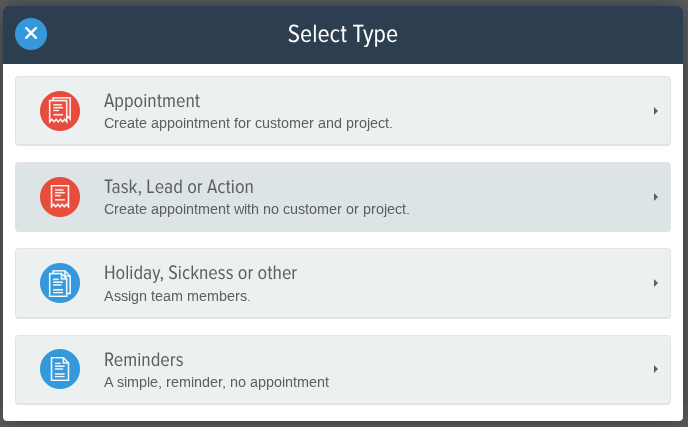Click the Select Type title text
688x427 pixels.
click(343, 34)
